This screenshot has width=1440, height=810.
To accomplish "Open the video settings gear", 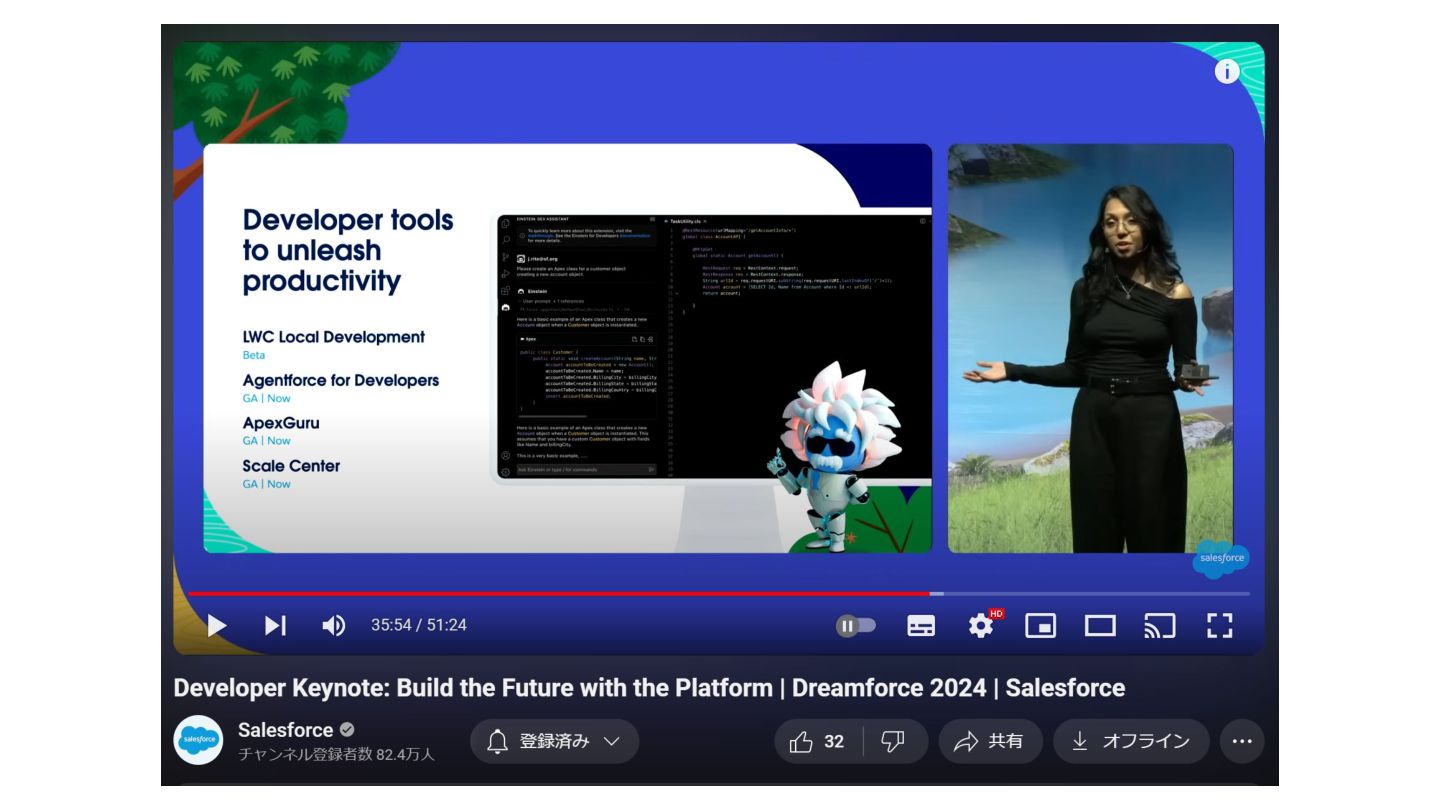I will 982,626.
